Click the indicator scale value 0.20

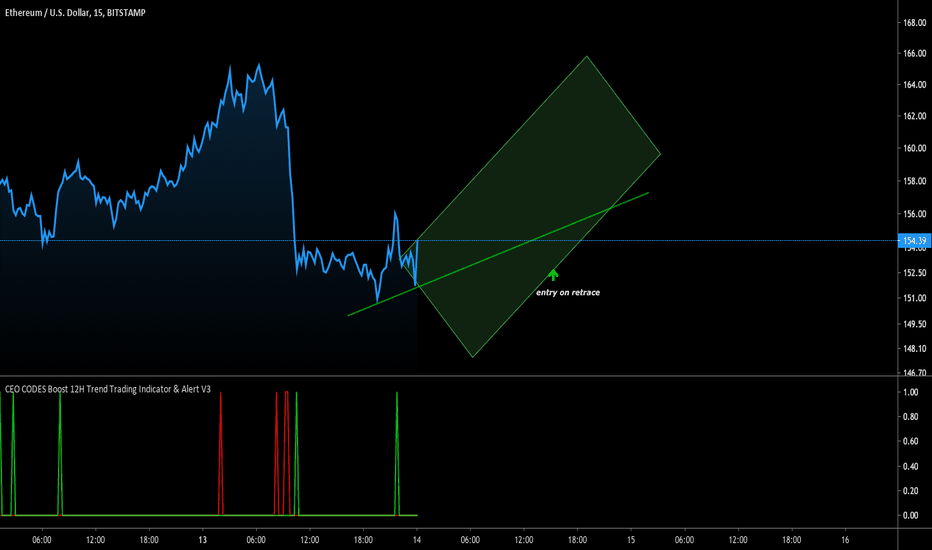point(911,491)
